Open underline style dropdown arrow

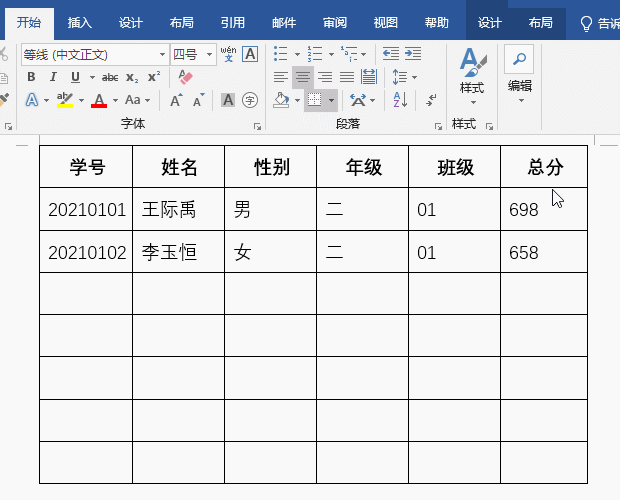(92, 77)
